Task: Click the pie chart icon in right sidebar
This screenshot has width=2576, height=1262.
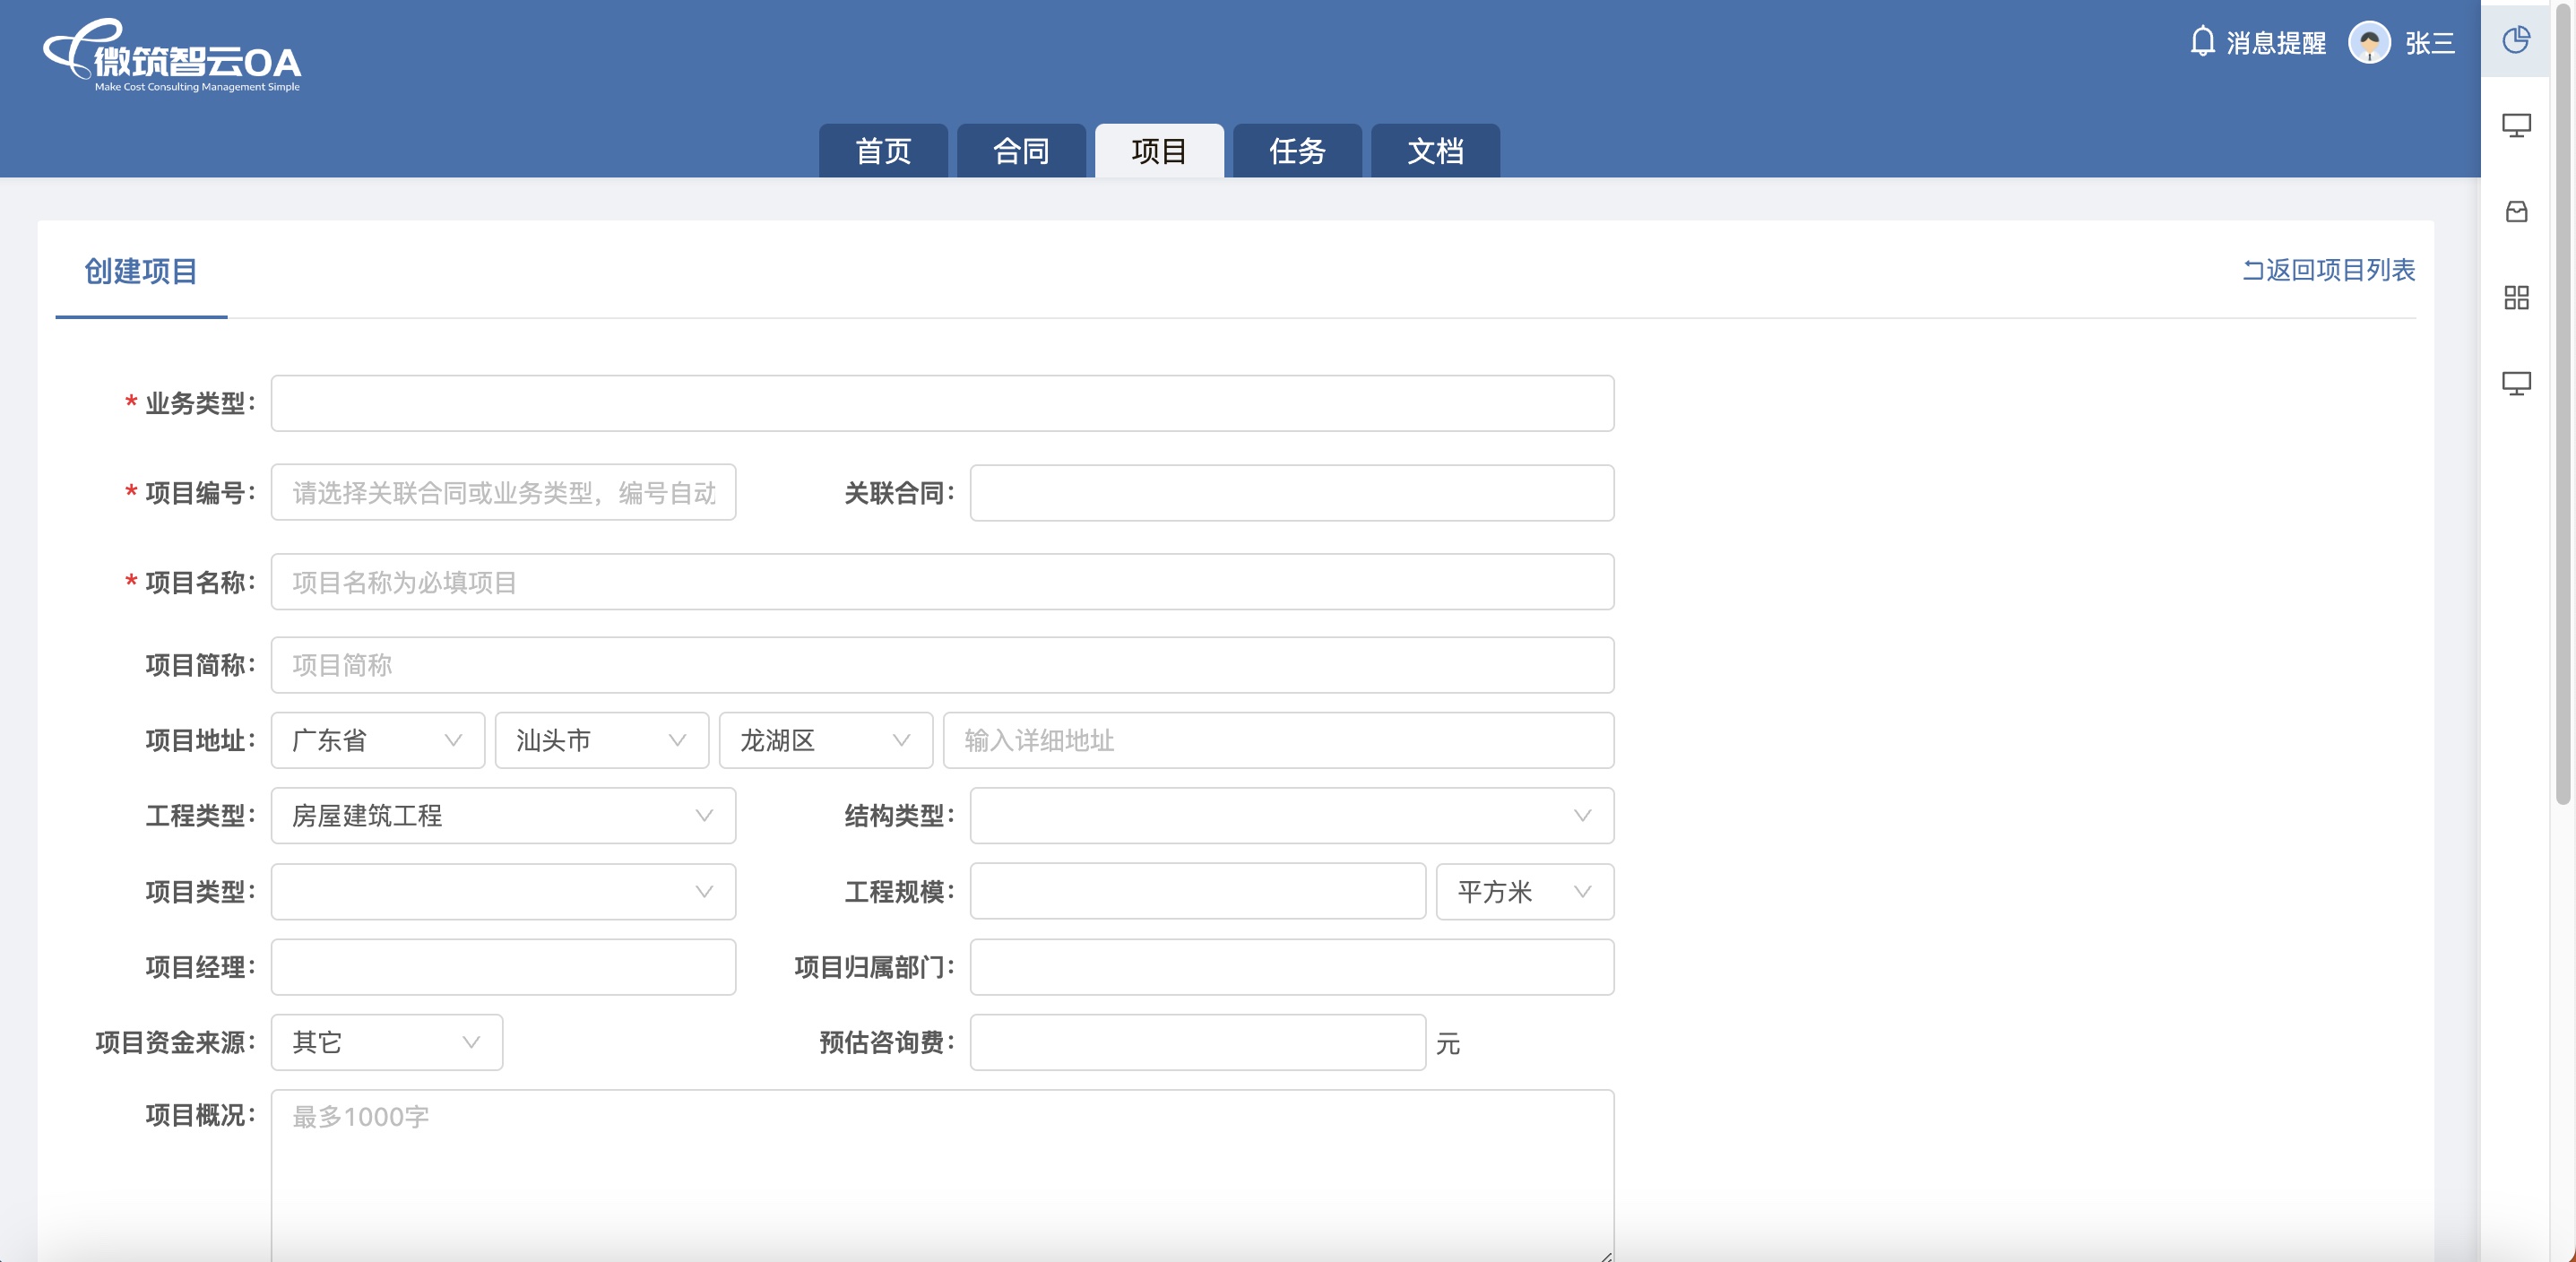Action: [x=2515, y=40]
